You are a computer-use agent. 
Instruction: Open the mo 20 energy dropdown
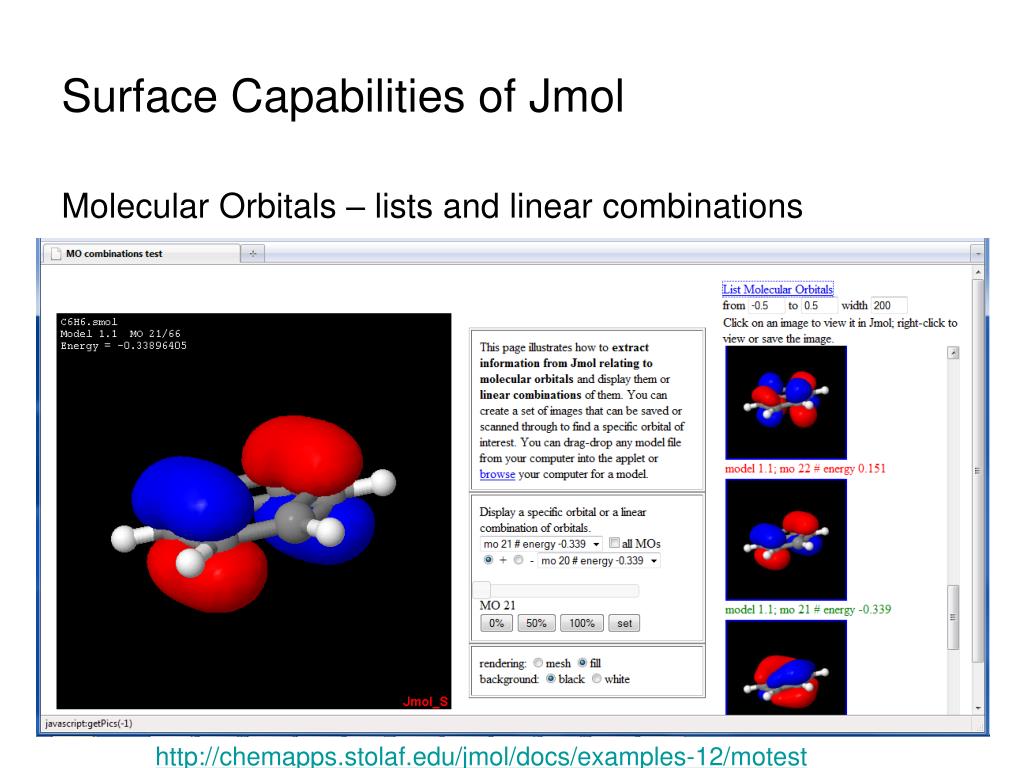598,560
